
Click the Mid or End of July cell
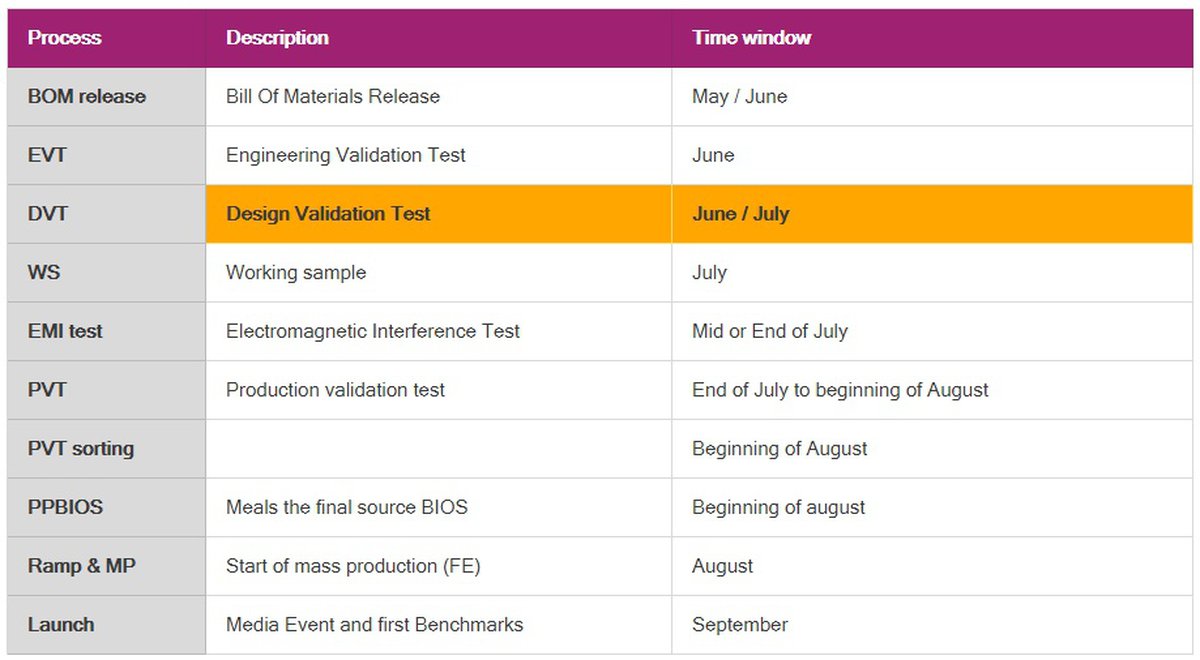click(x=770, y=331)
